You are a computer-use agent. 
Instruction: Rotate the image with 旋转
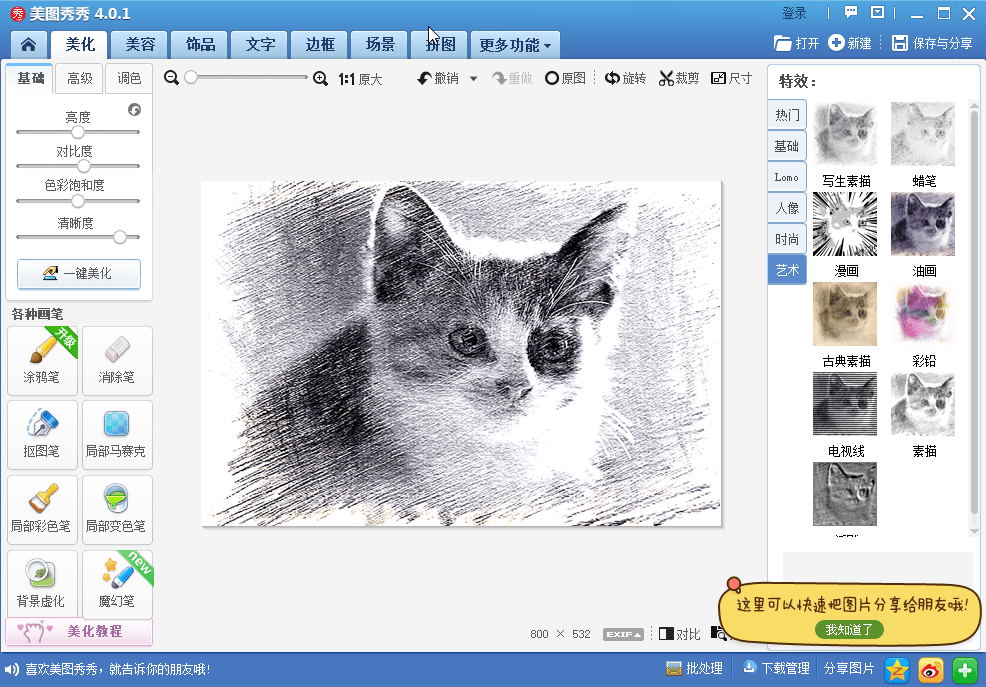point(626,78)
